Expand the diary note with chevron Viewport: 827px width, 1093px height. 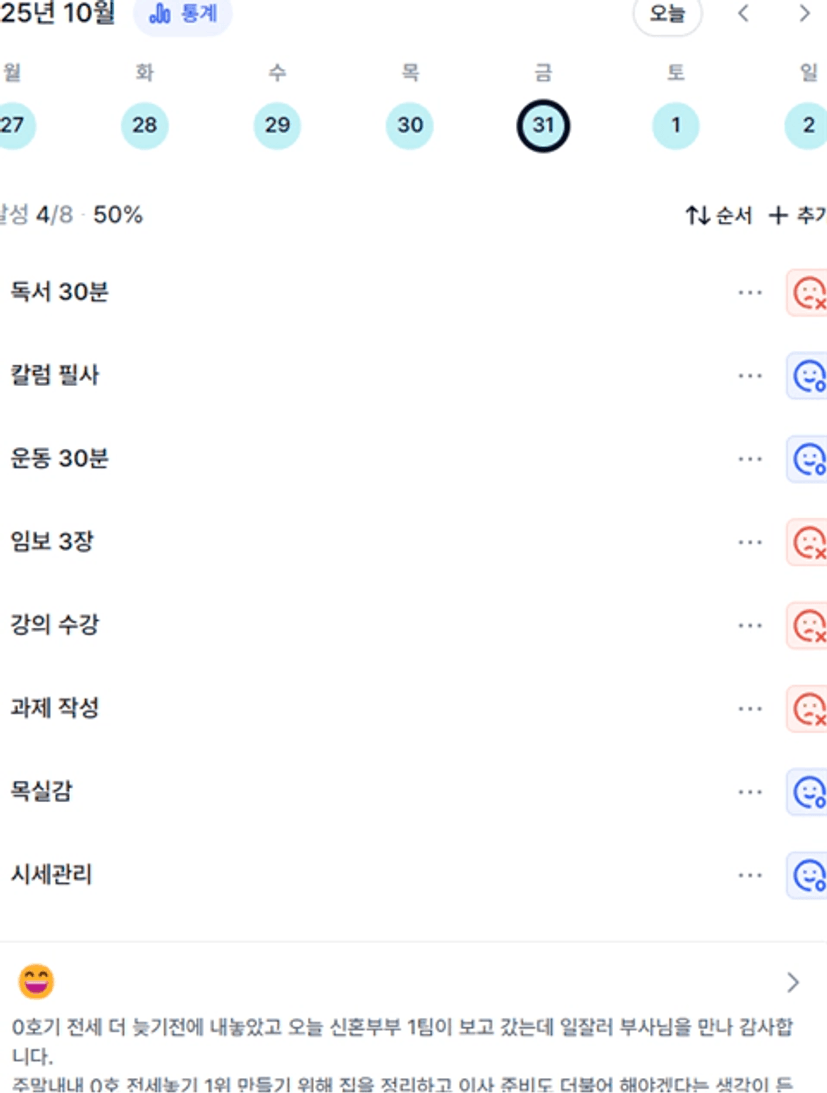pos(793,983)
